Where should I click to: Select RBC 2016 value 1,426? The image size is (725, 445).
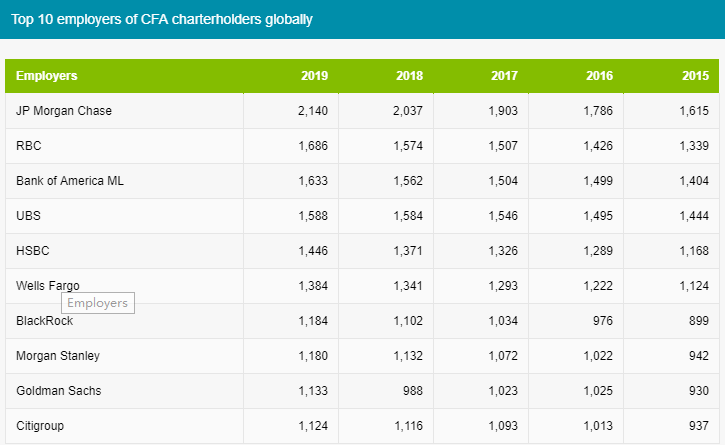tap(598, 146)
